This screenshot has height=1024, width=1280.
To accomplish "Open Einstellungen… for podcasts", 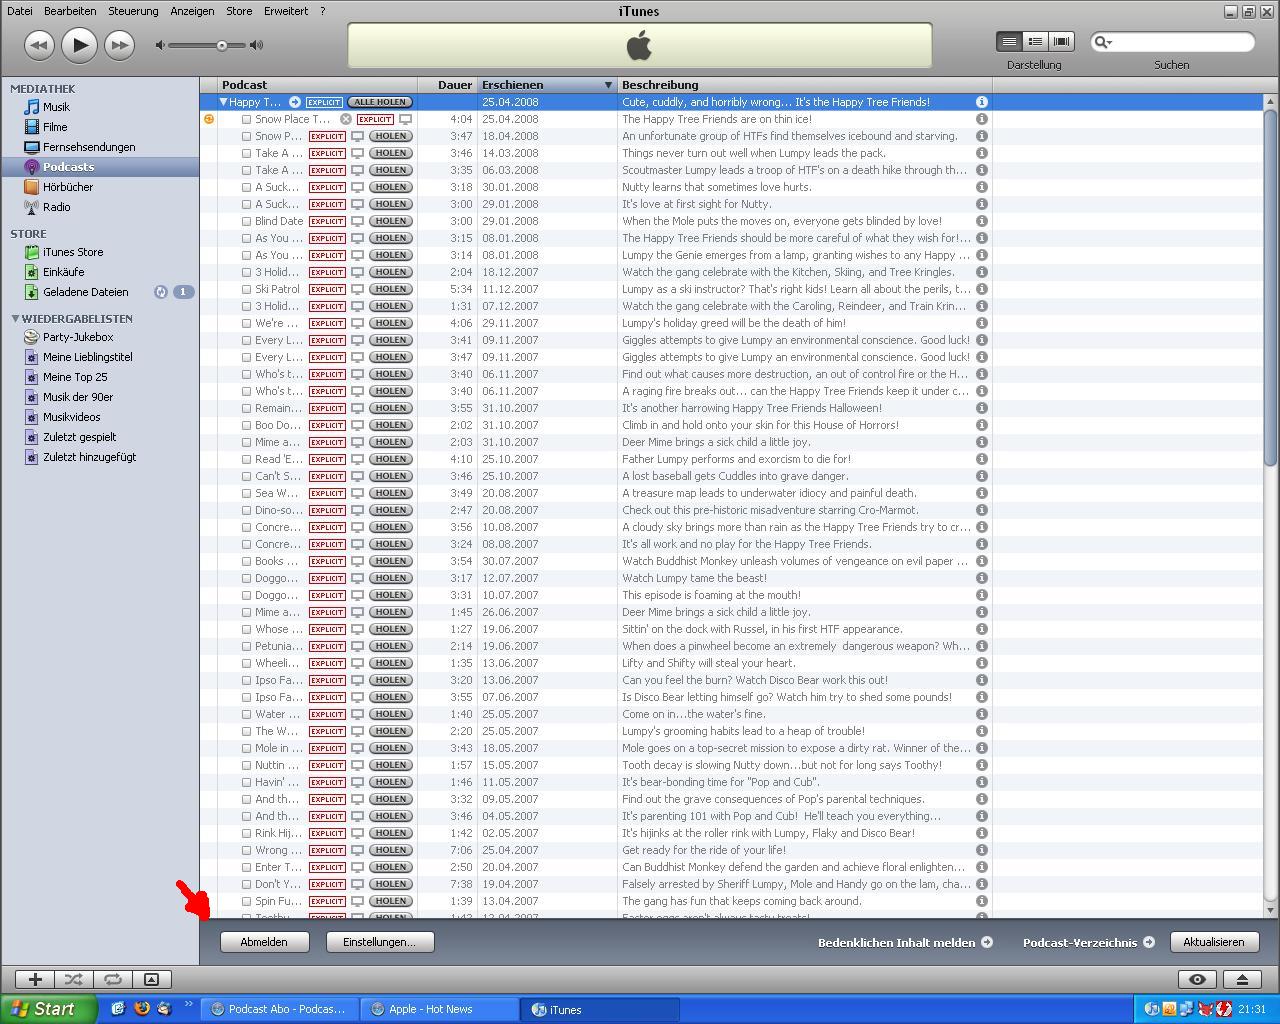I will click(379, 942).
